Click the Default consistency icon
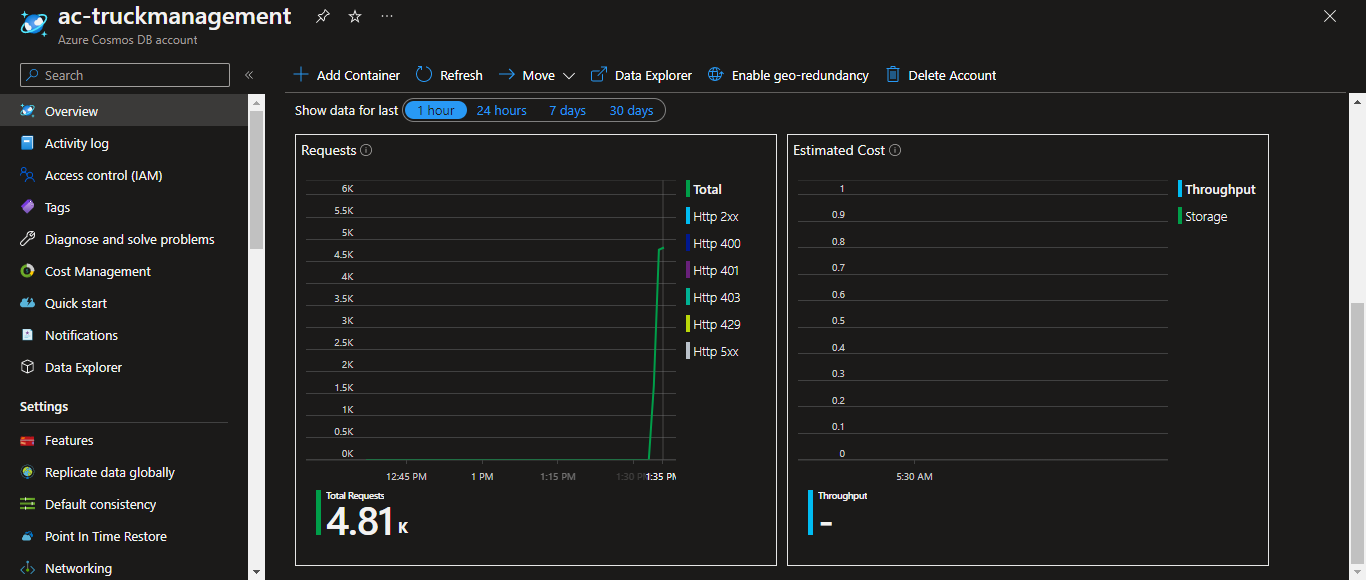This screenshot has width=1366, height=580. (28, 504)
